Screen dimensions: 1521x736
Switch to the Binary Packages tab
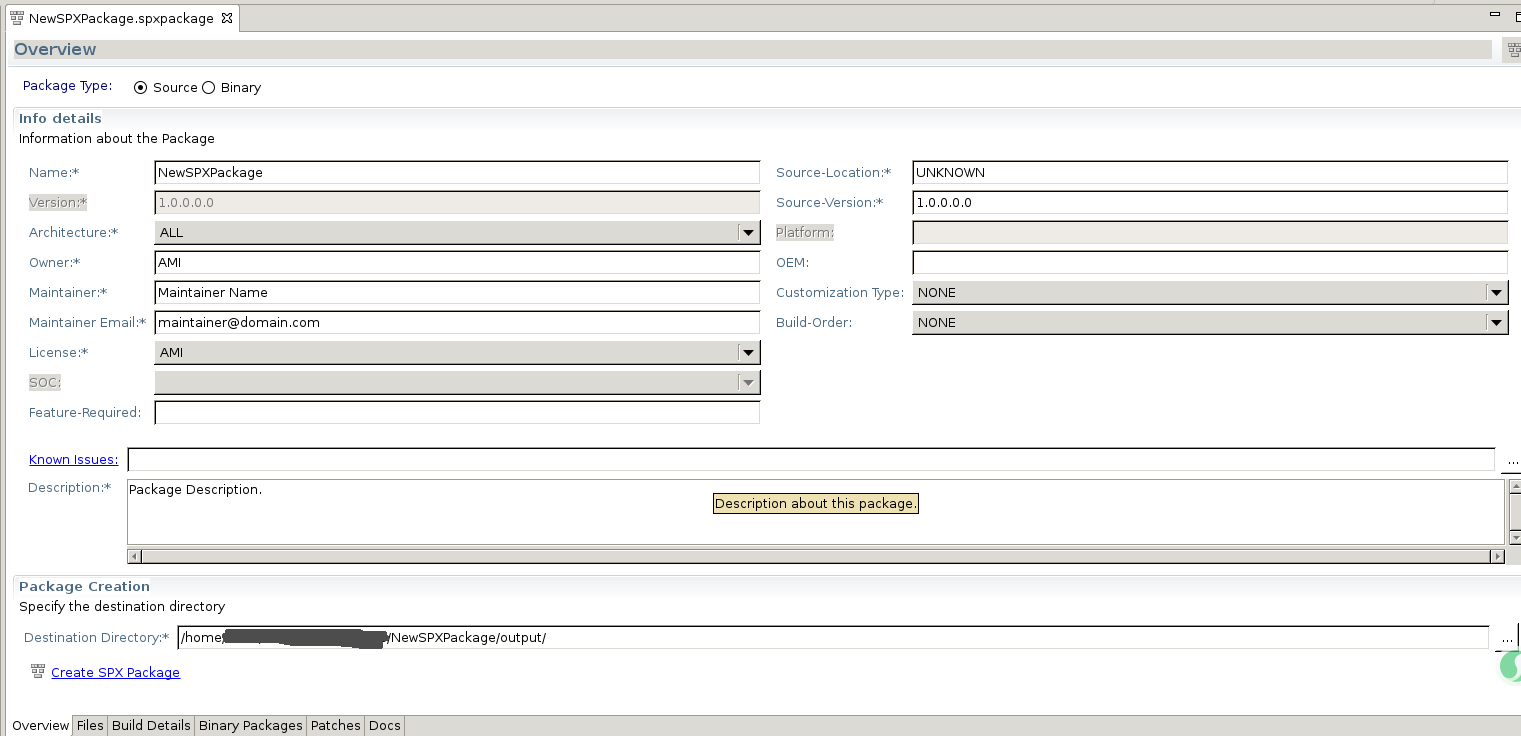click(250, 725)
